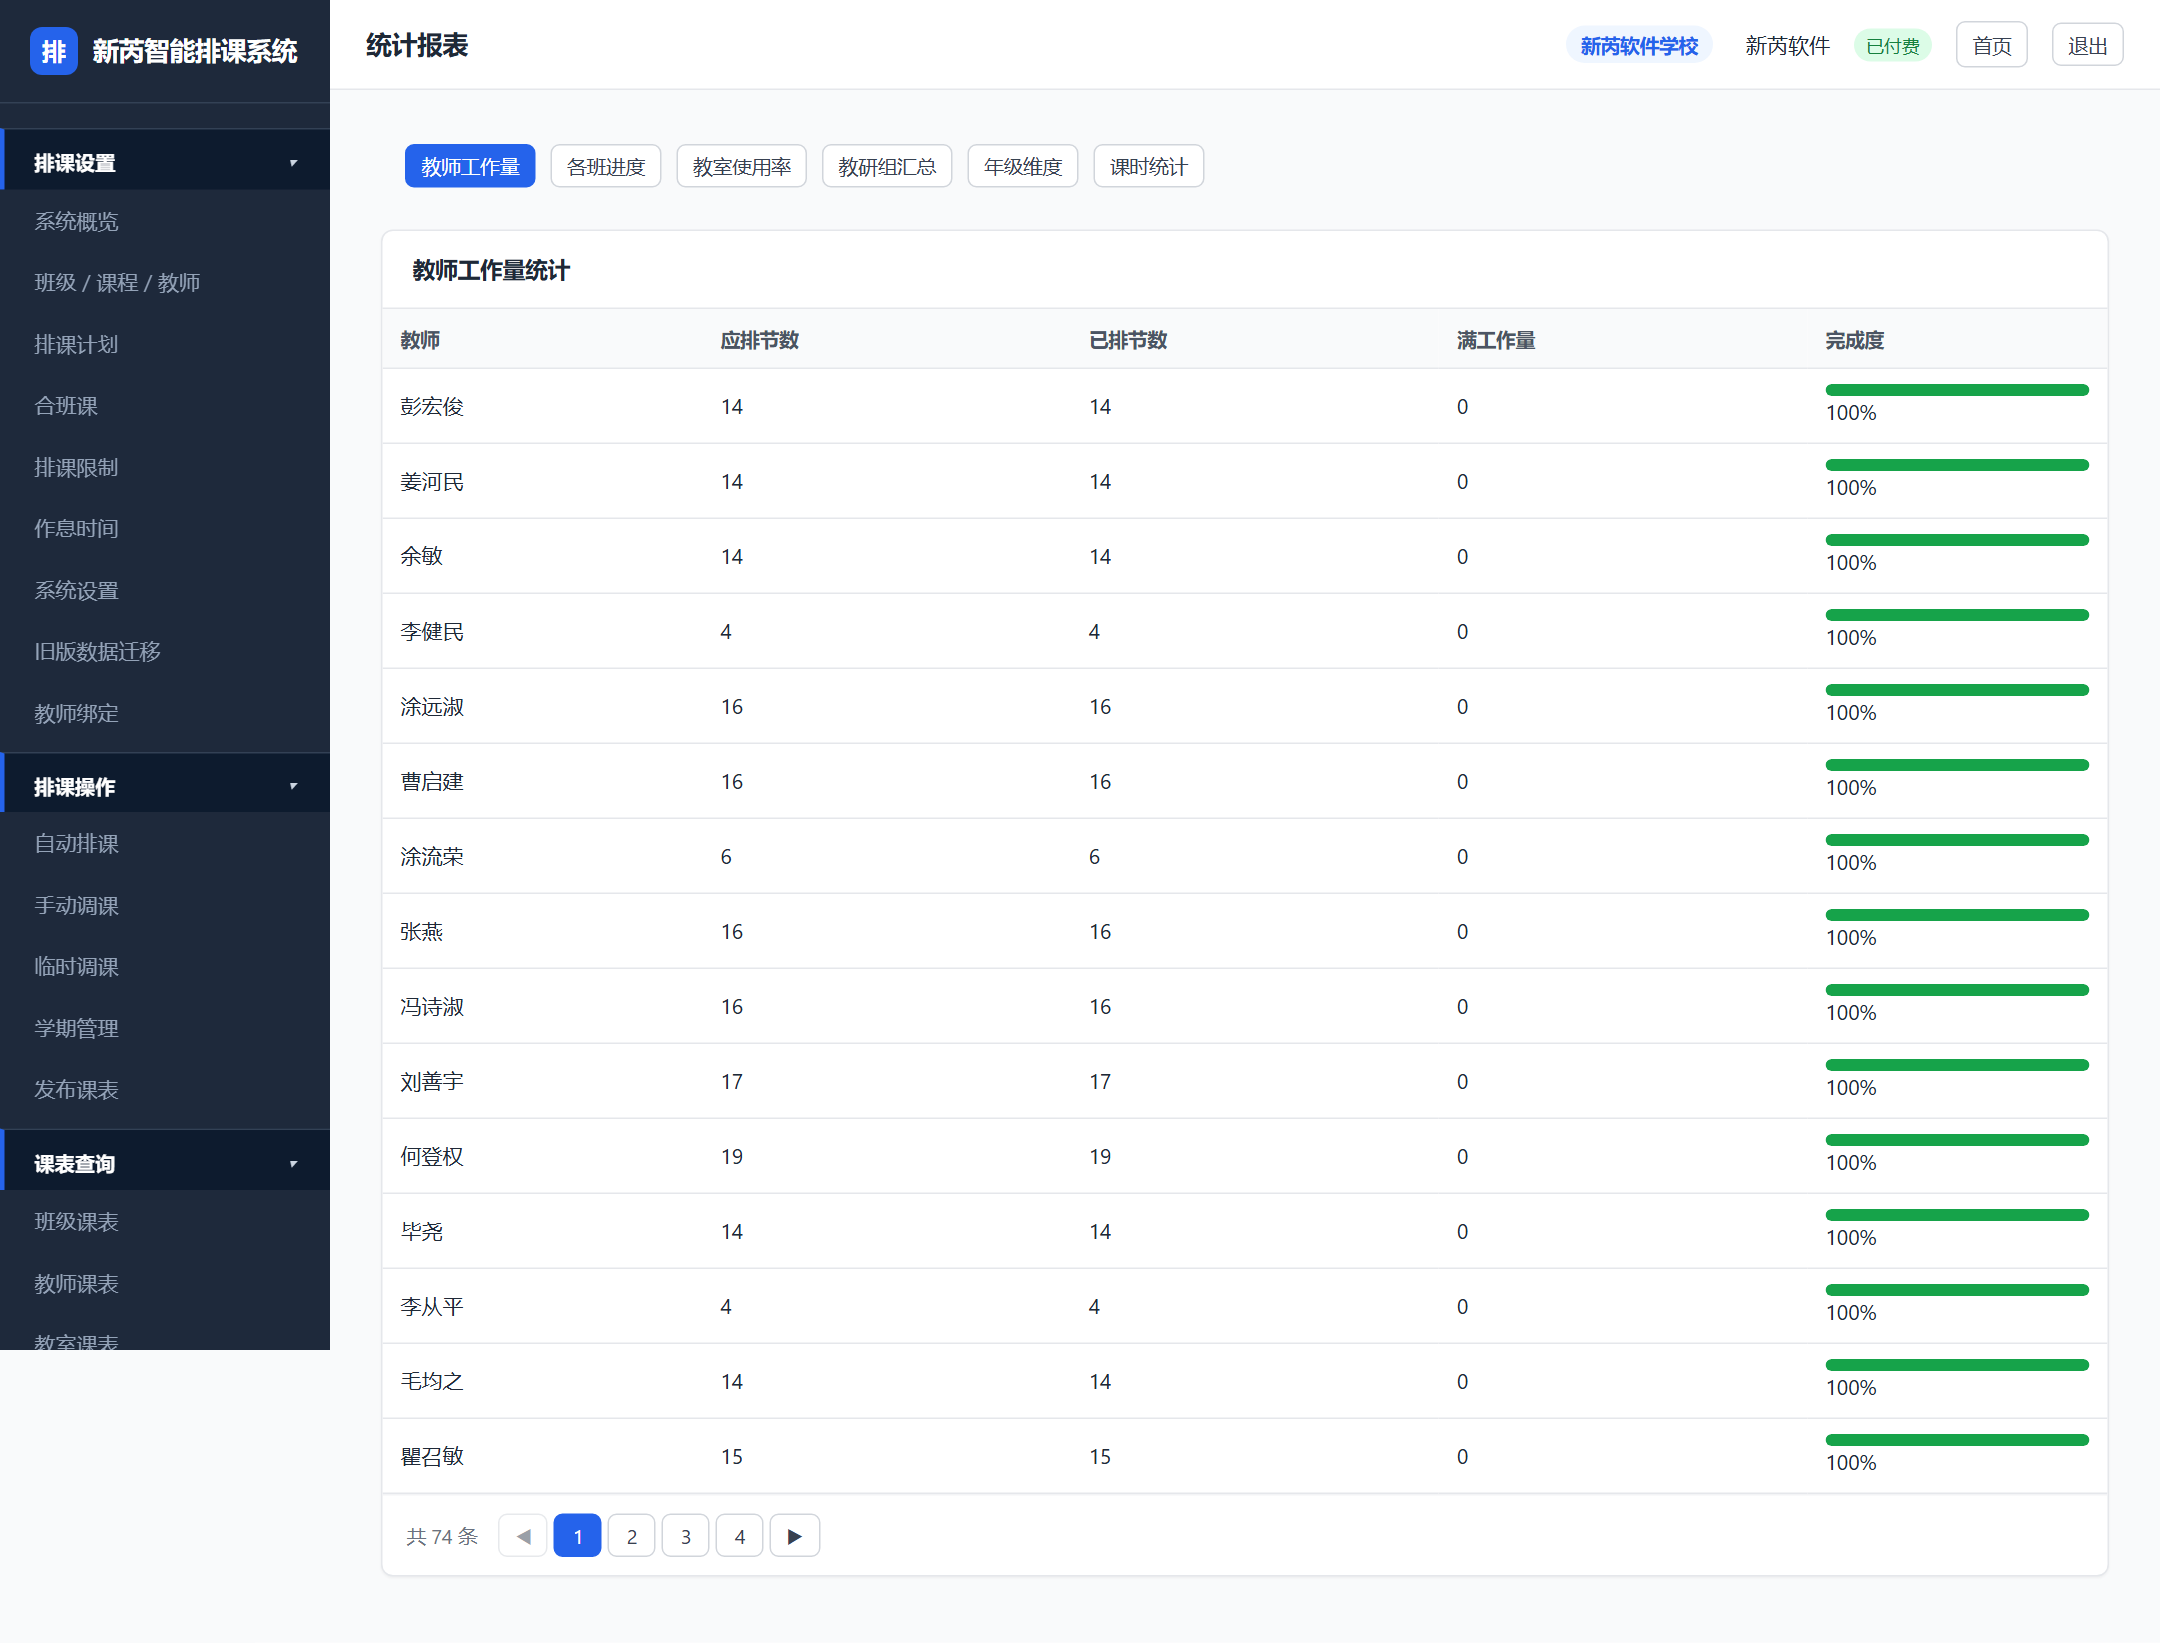Click 新芮智能排课系统 app title
Image resolution: width=2160 pixels, height=1643 pixels.
[195, 51]
